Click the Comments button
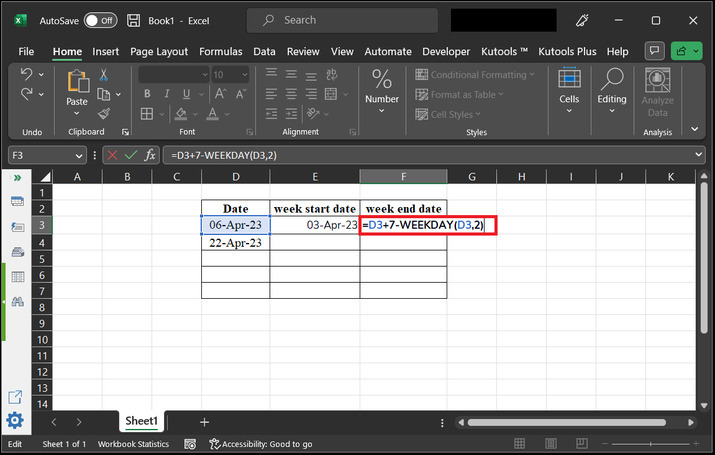The width and height of the screenshot is (715, 455). click(x=654, y=51)
